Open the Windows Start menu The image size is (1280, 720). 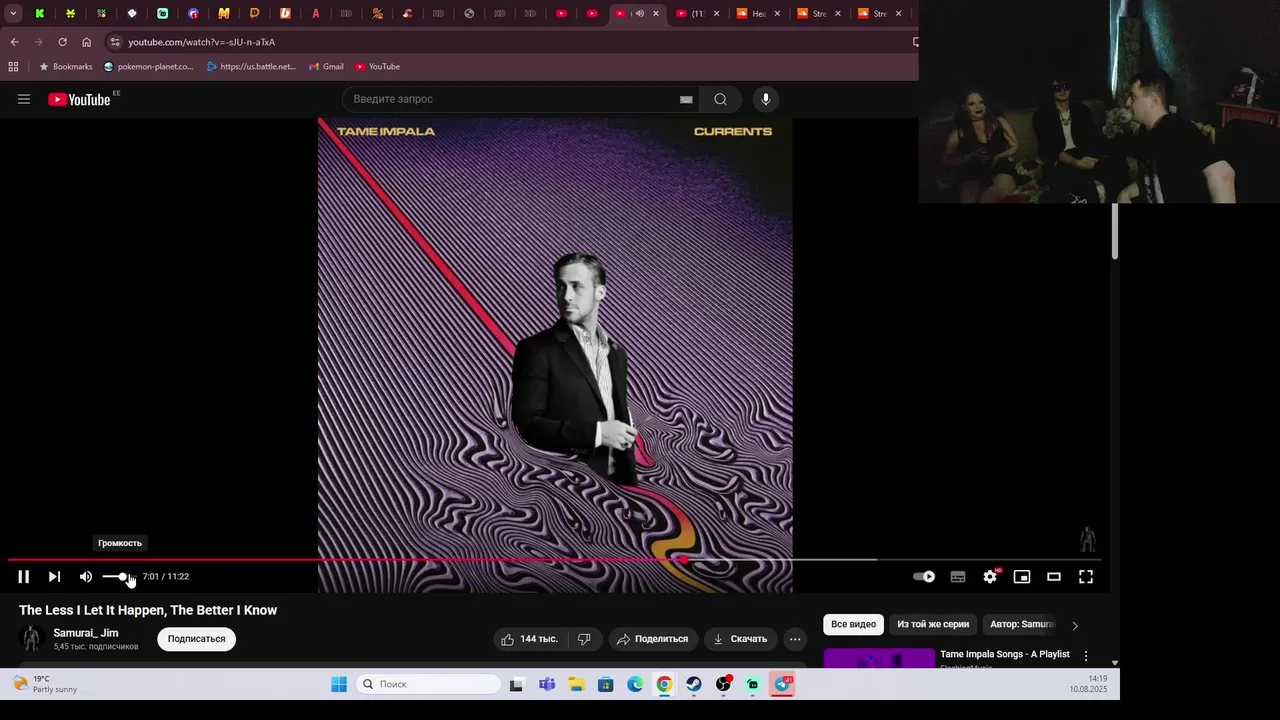tap(339, 684)
